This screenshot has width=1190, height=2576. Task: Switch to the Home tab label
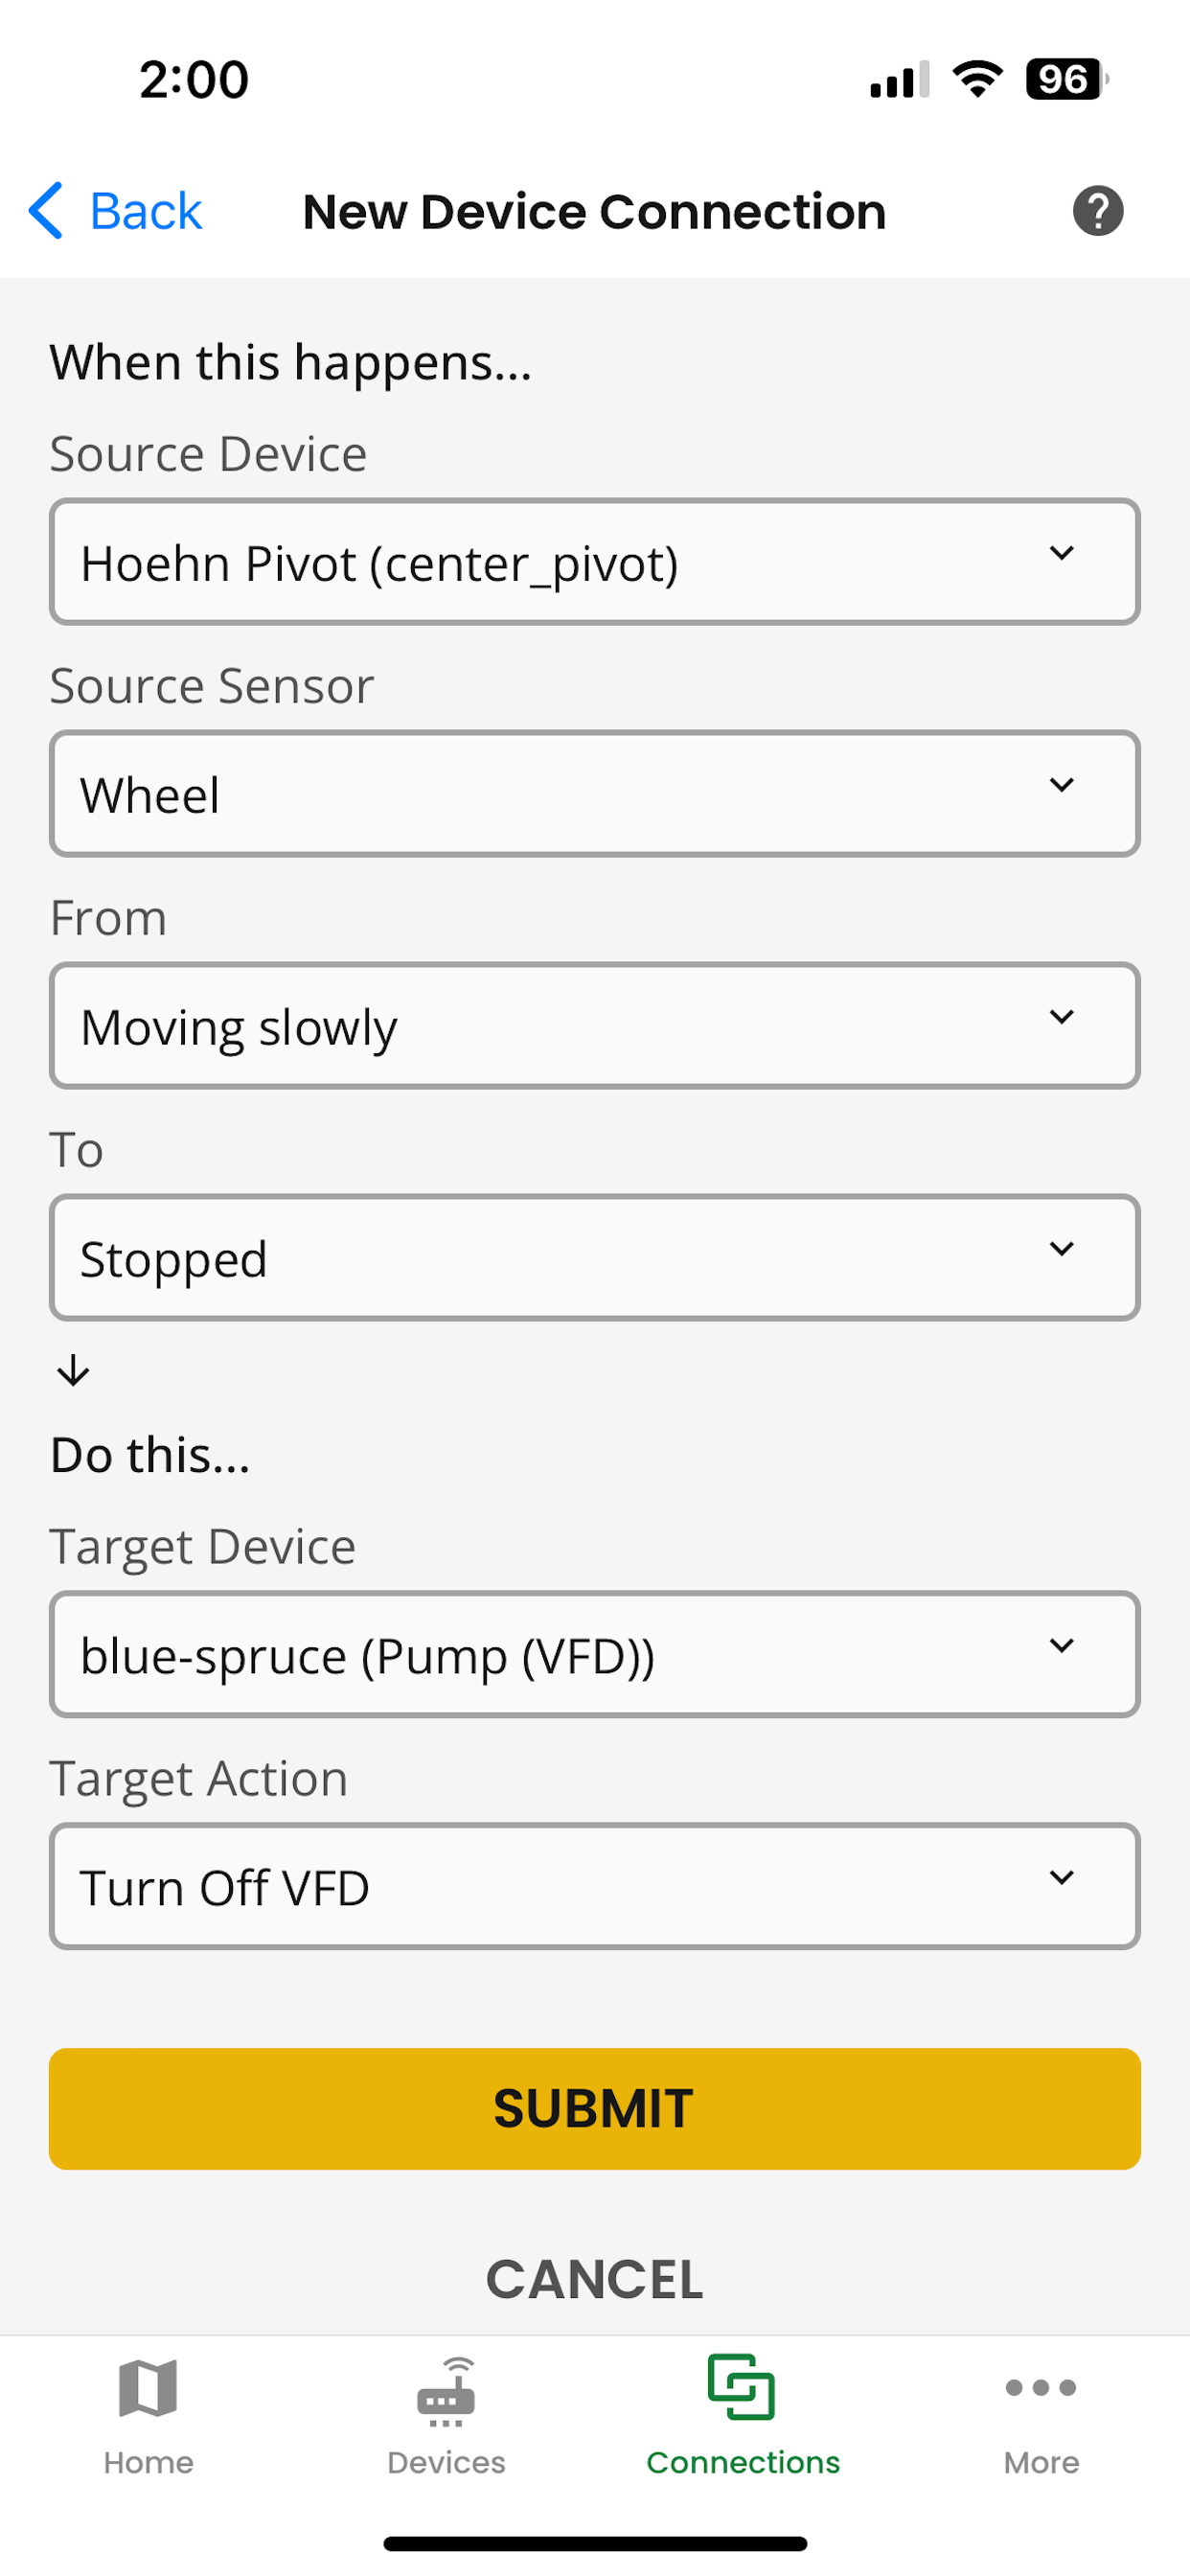[148, 2463]
